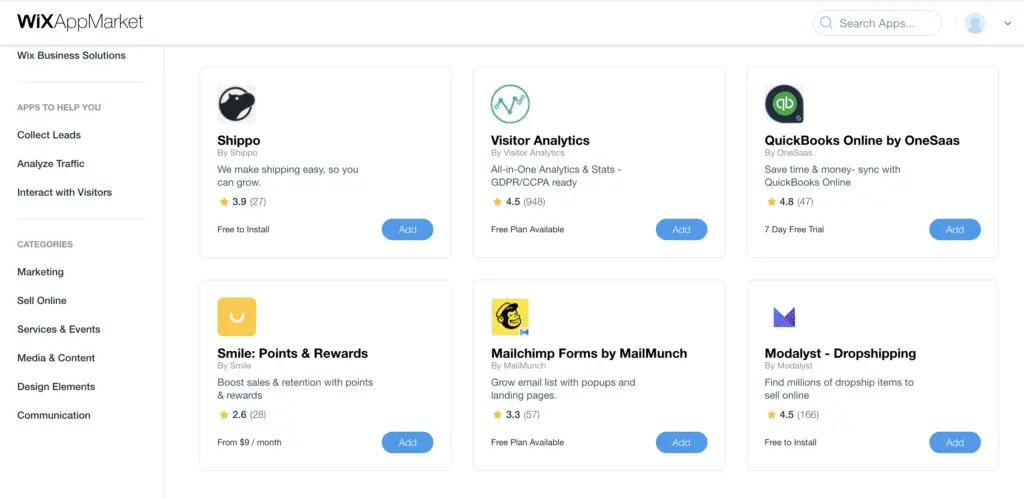Add the QuickBooks Online by OneSaas app
This screenshot has width=1024, height=499.
[x=955, y=229]
